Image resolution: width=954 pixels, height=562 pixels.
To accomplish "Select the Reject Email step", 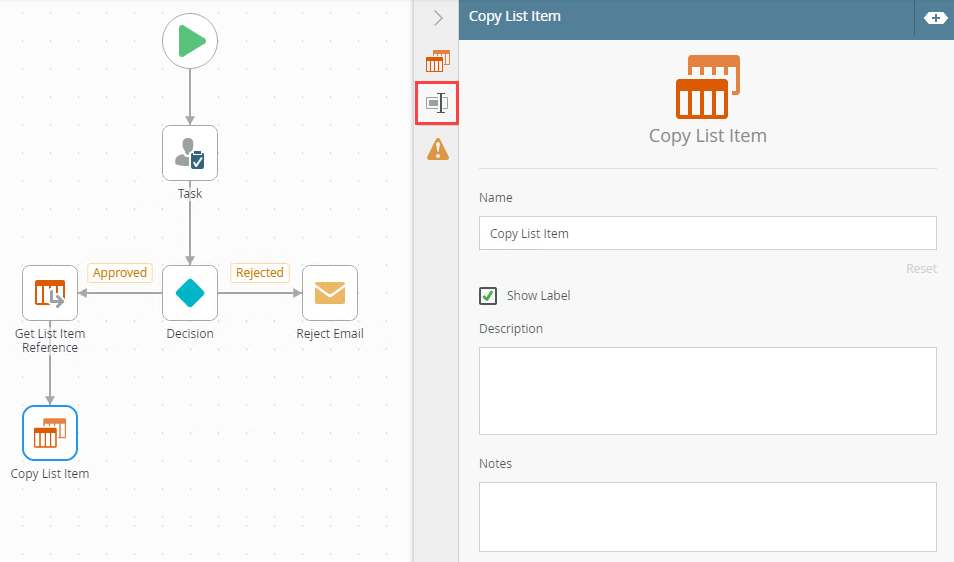I will coord(330,293).
